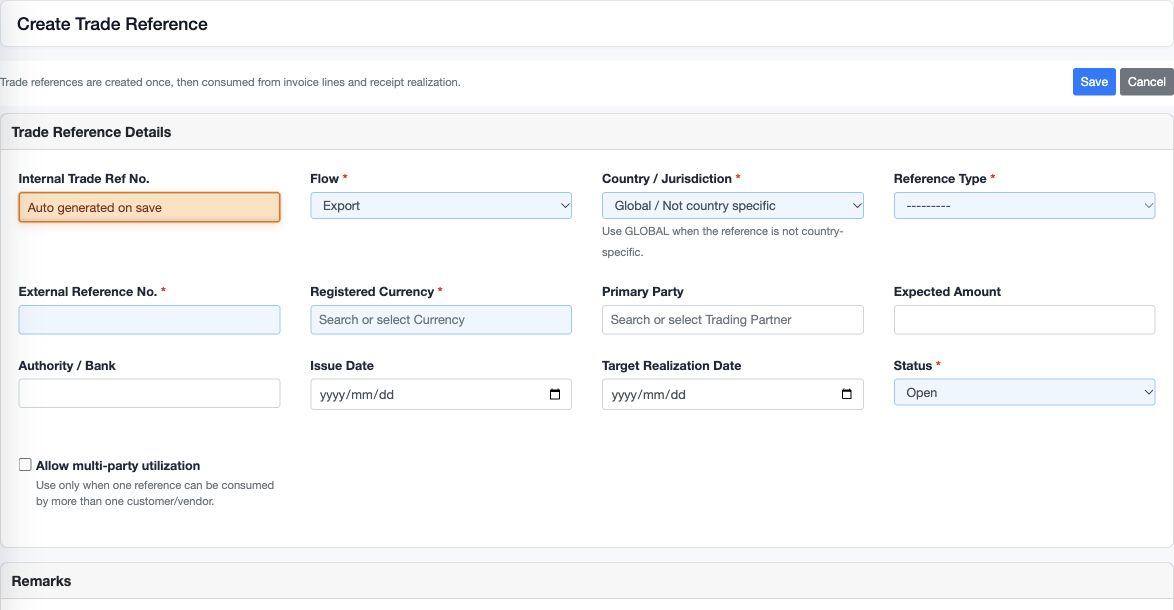Click the Issue Date field
This screenshot has height=610, width=1174.
pos(441,394)
